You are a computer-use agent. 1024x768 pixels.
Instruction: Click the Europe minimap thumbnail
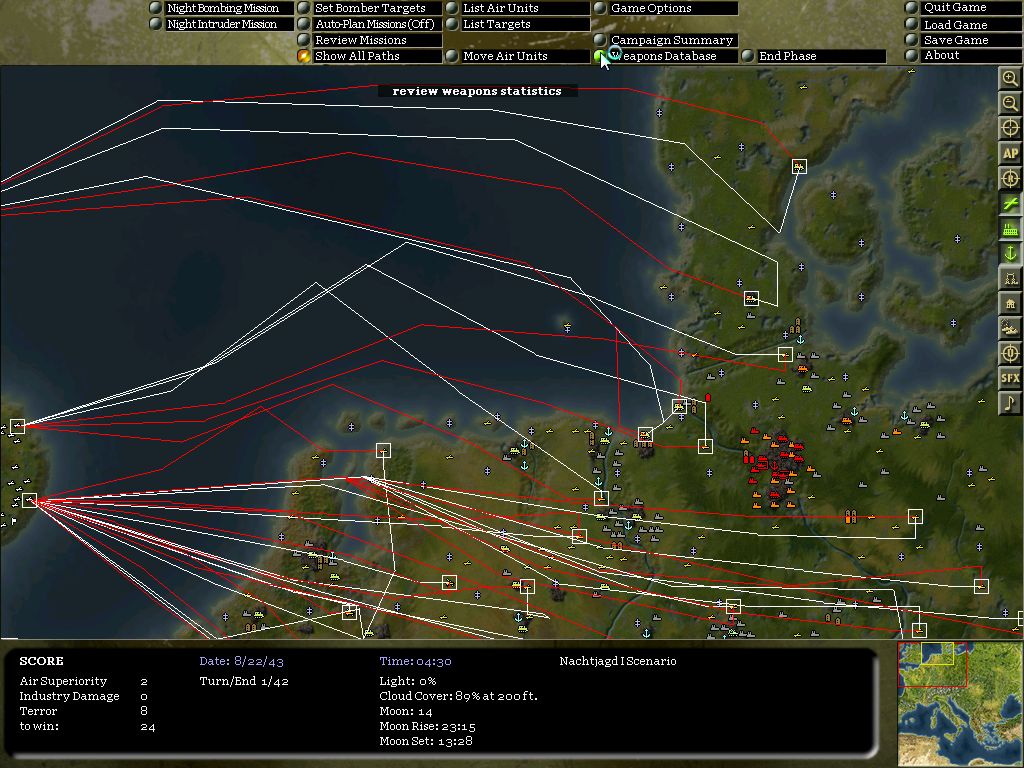961,704
